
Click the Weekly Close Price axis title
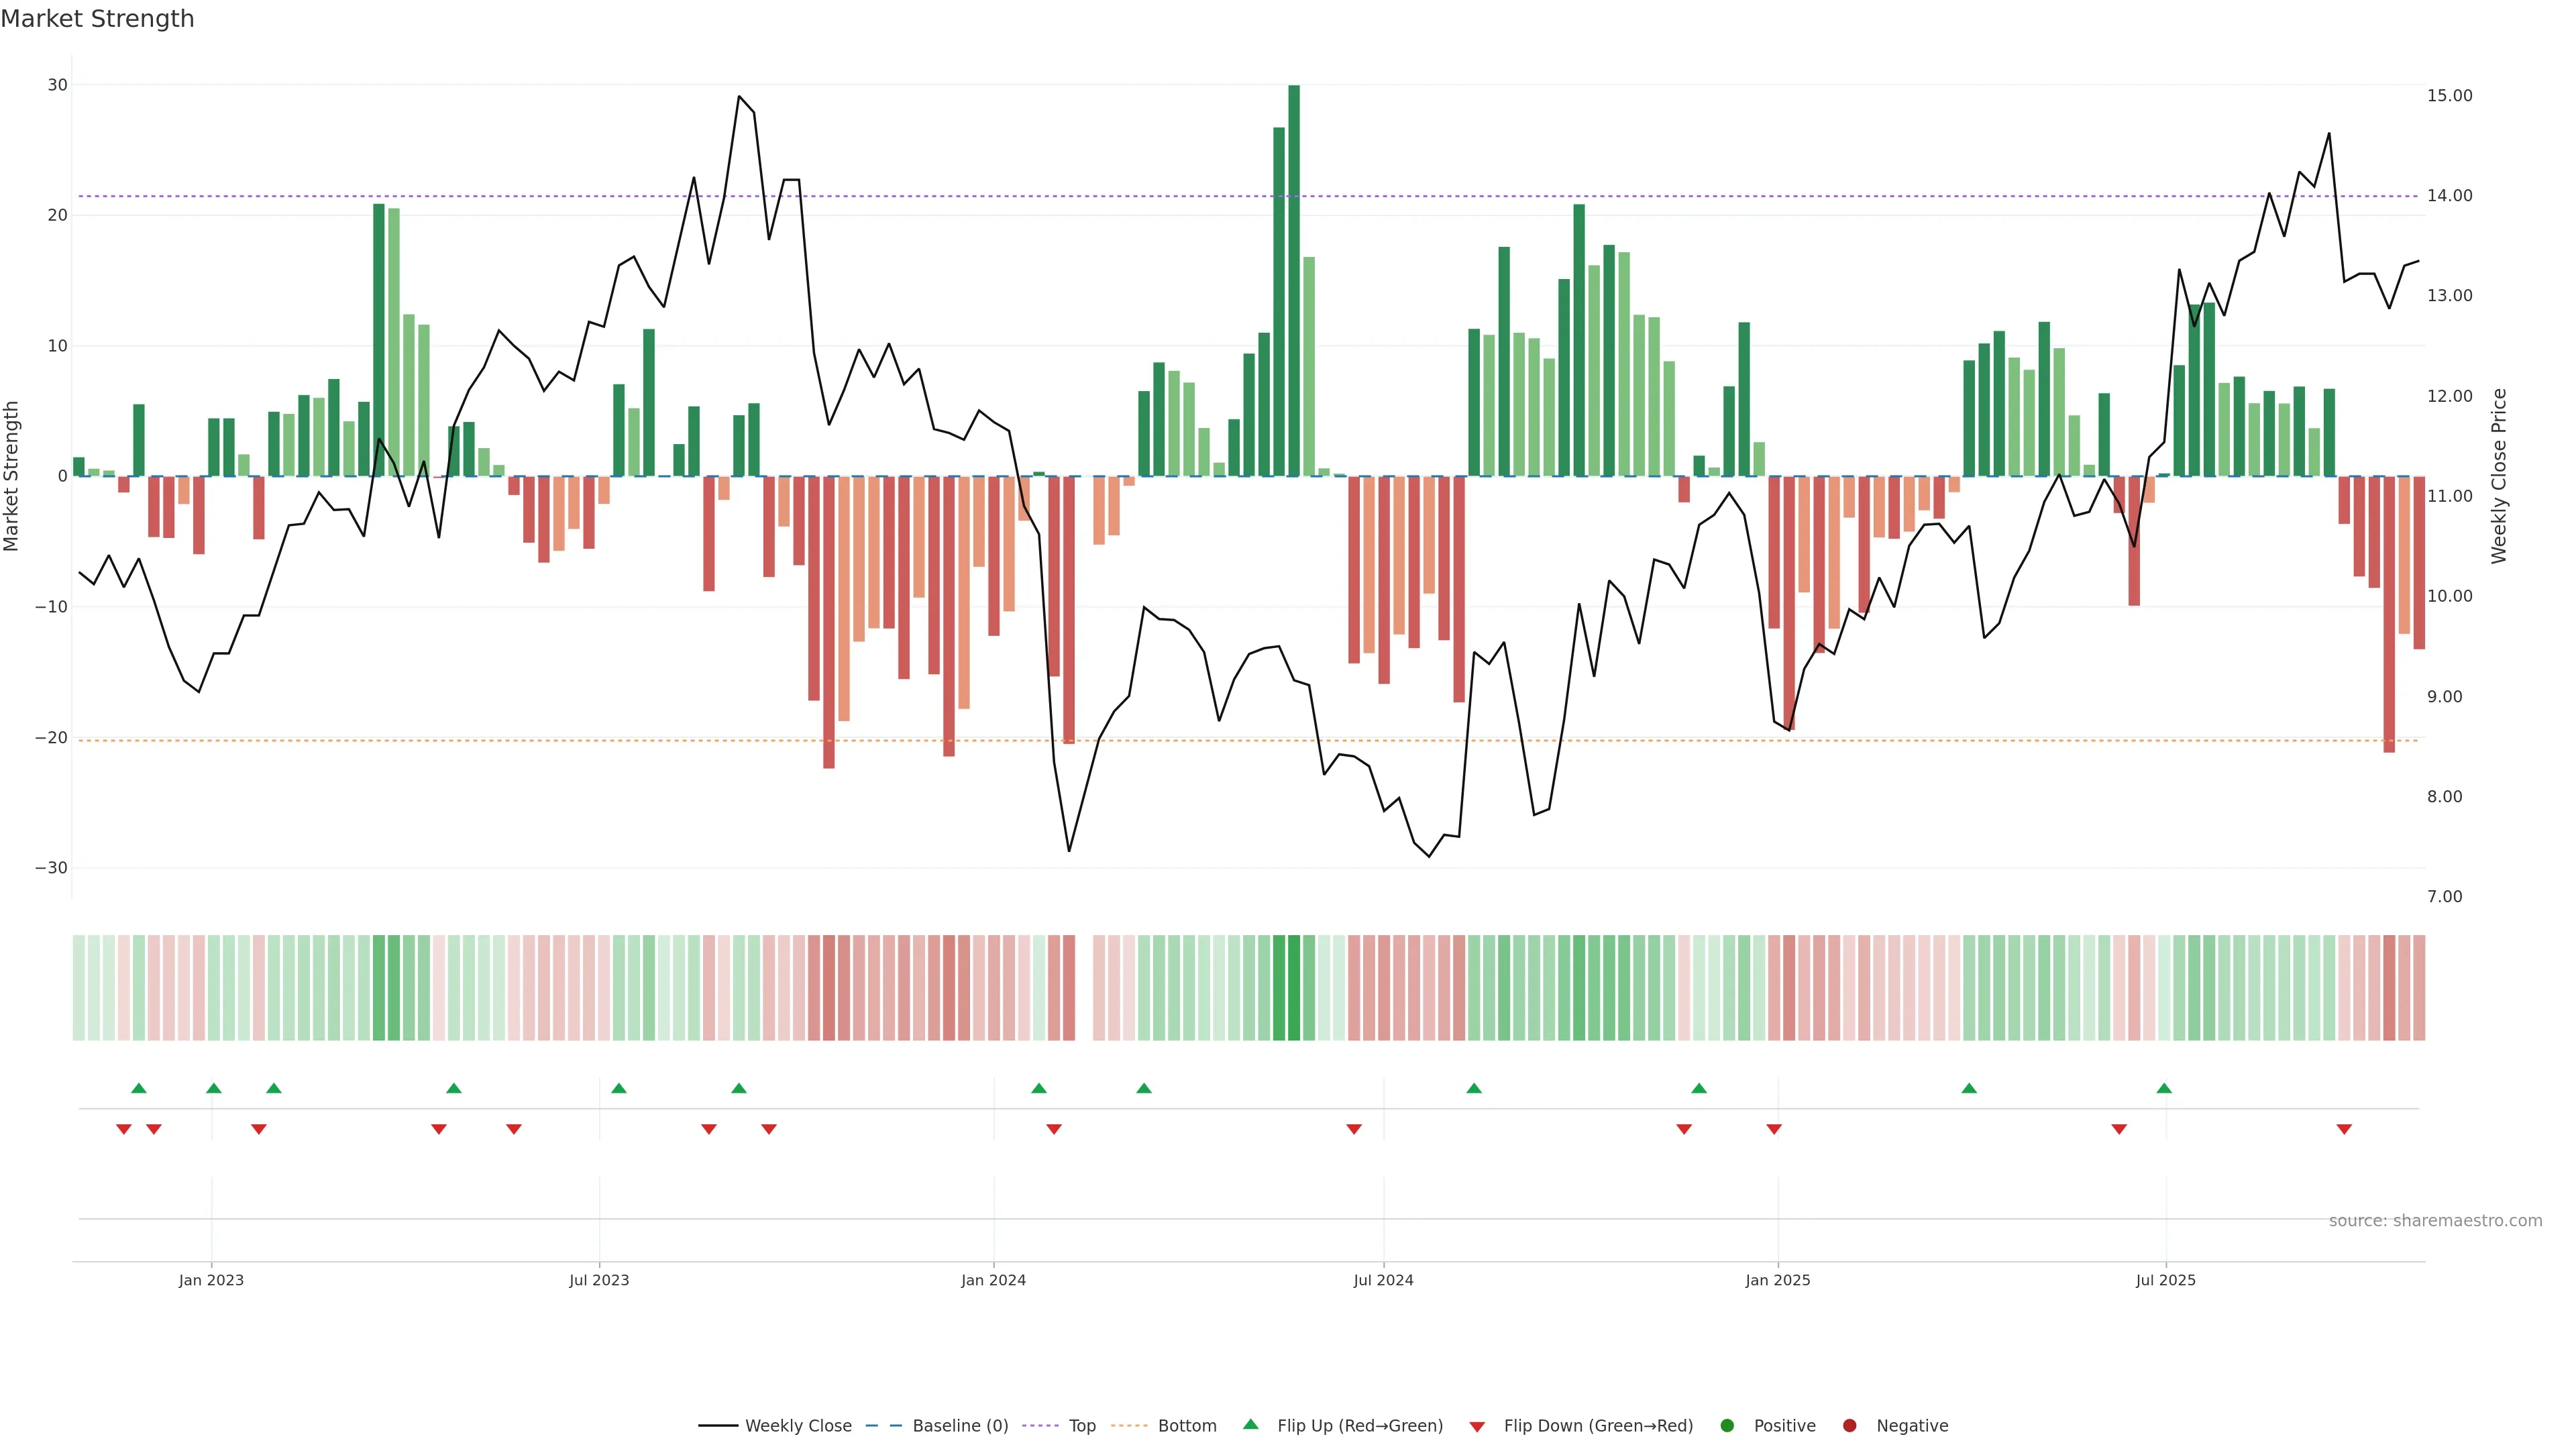2499,476
